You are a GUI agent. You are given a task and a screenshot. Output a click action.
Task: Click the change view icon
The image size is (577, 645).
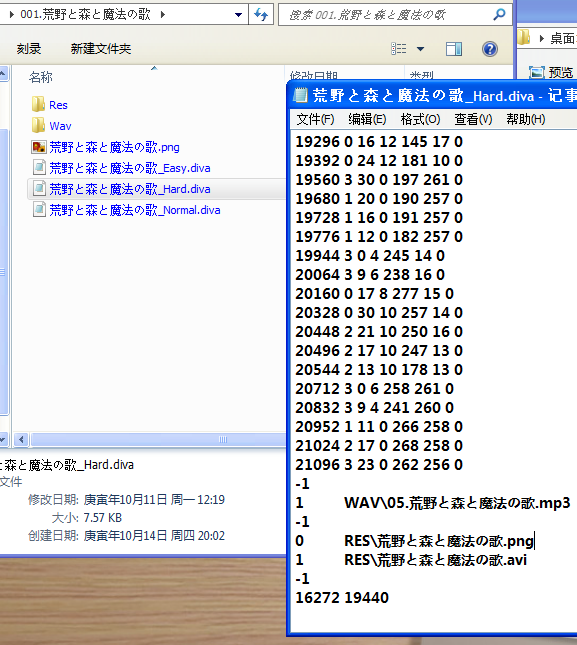(x=399, y=49)
